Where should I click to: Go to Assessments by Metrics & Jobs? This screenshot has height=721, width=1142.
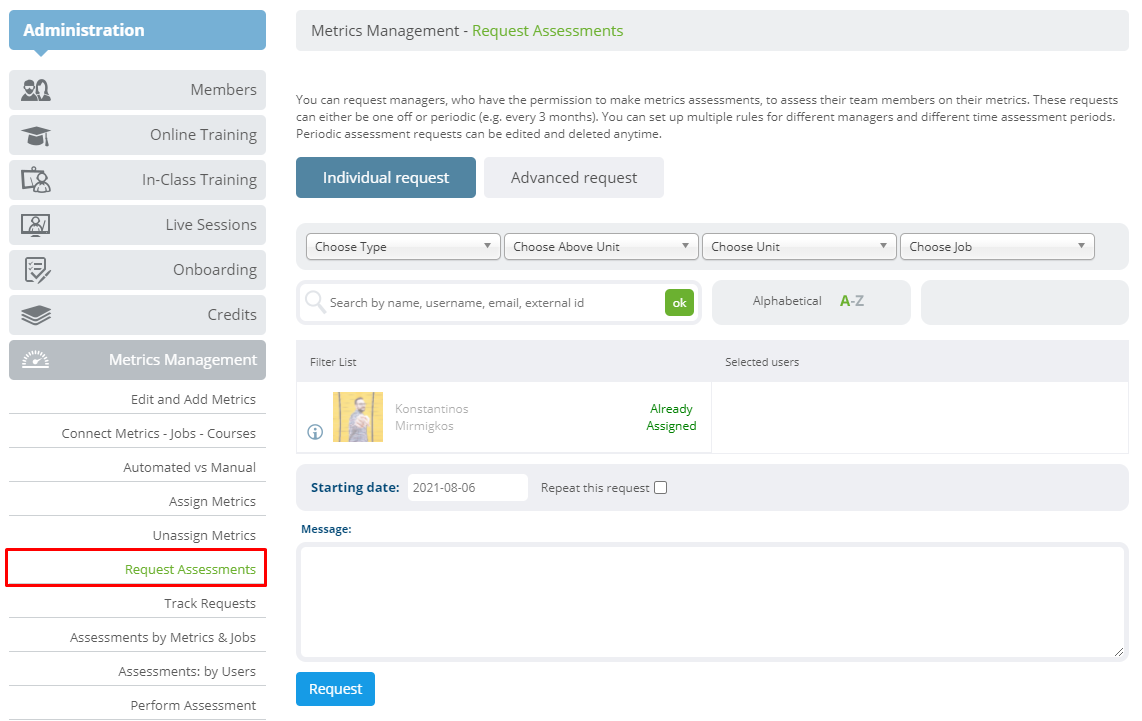[162, 638]
